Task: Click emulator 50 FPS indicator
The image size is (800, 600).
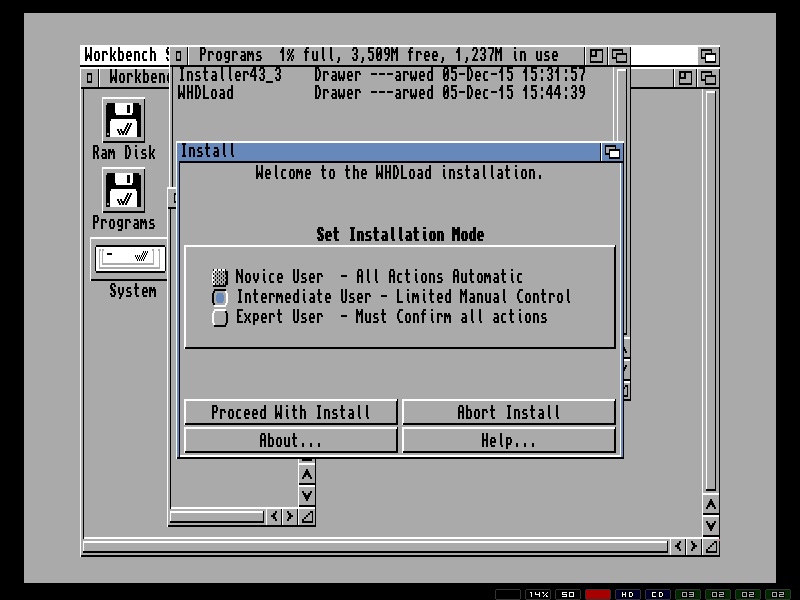Action: pos(568,594)
